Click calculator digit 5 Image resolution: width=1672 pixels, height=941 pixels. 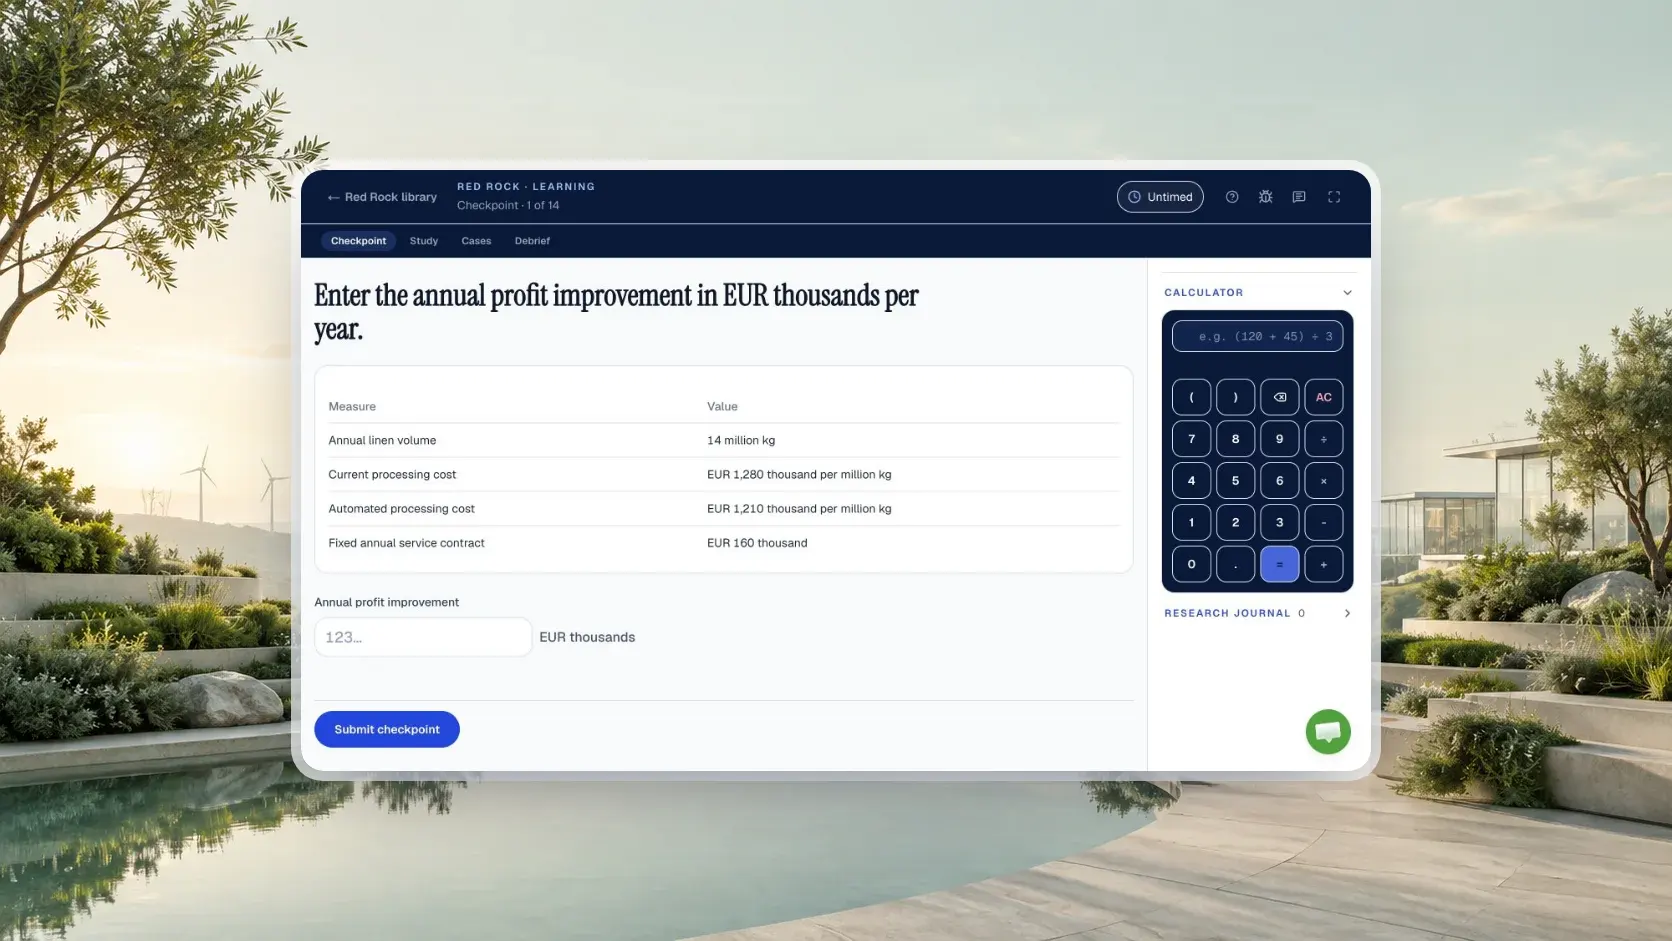point(1235,481)
